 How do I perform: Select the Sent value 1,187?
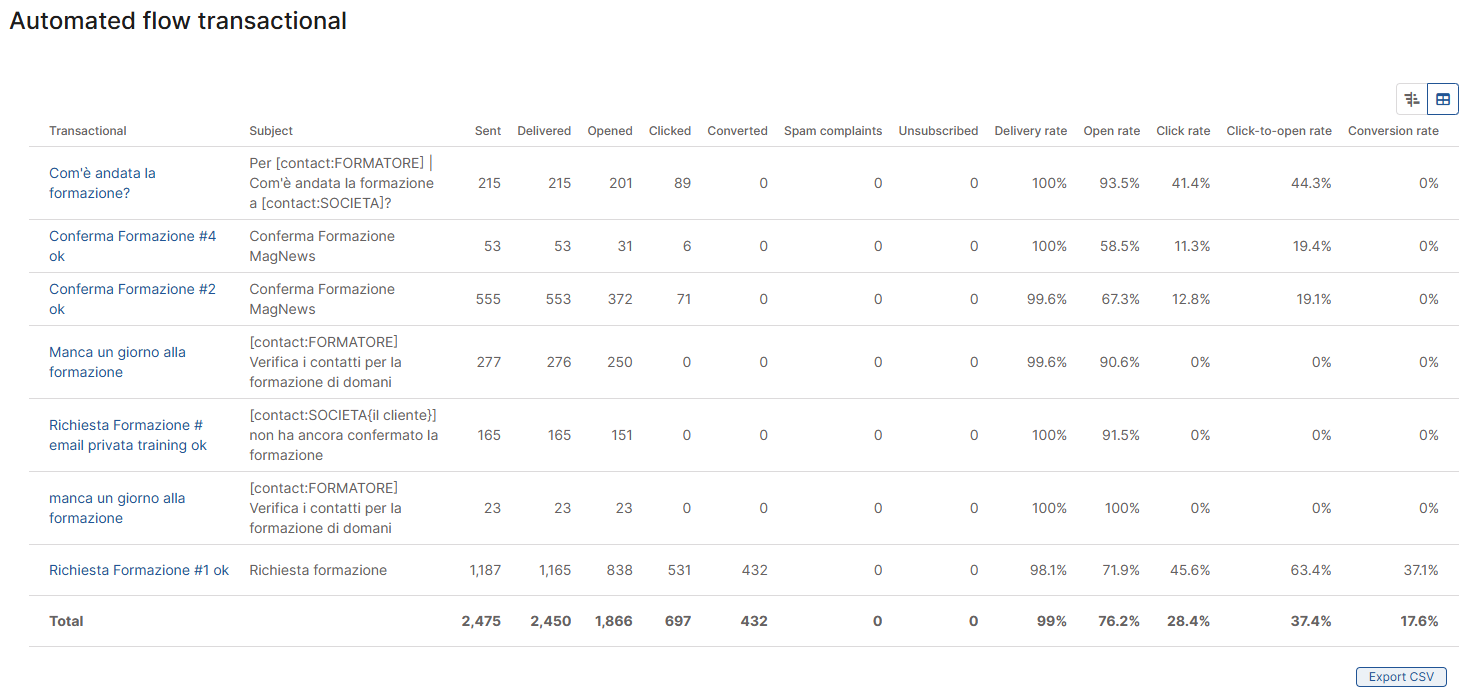tap(485, 570)
